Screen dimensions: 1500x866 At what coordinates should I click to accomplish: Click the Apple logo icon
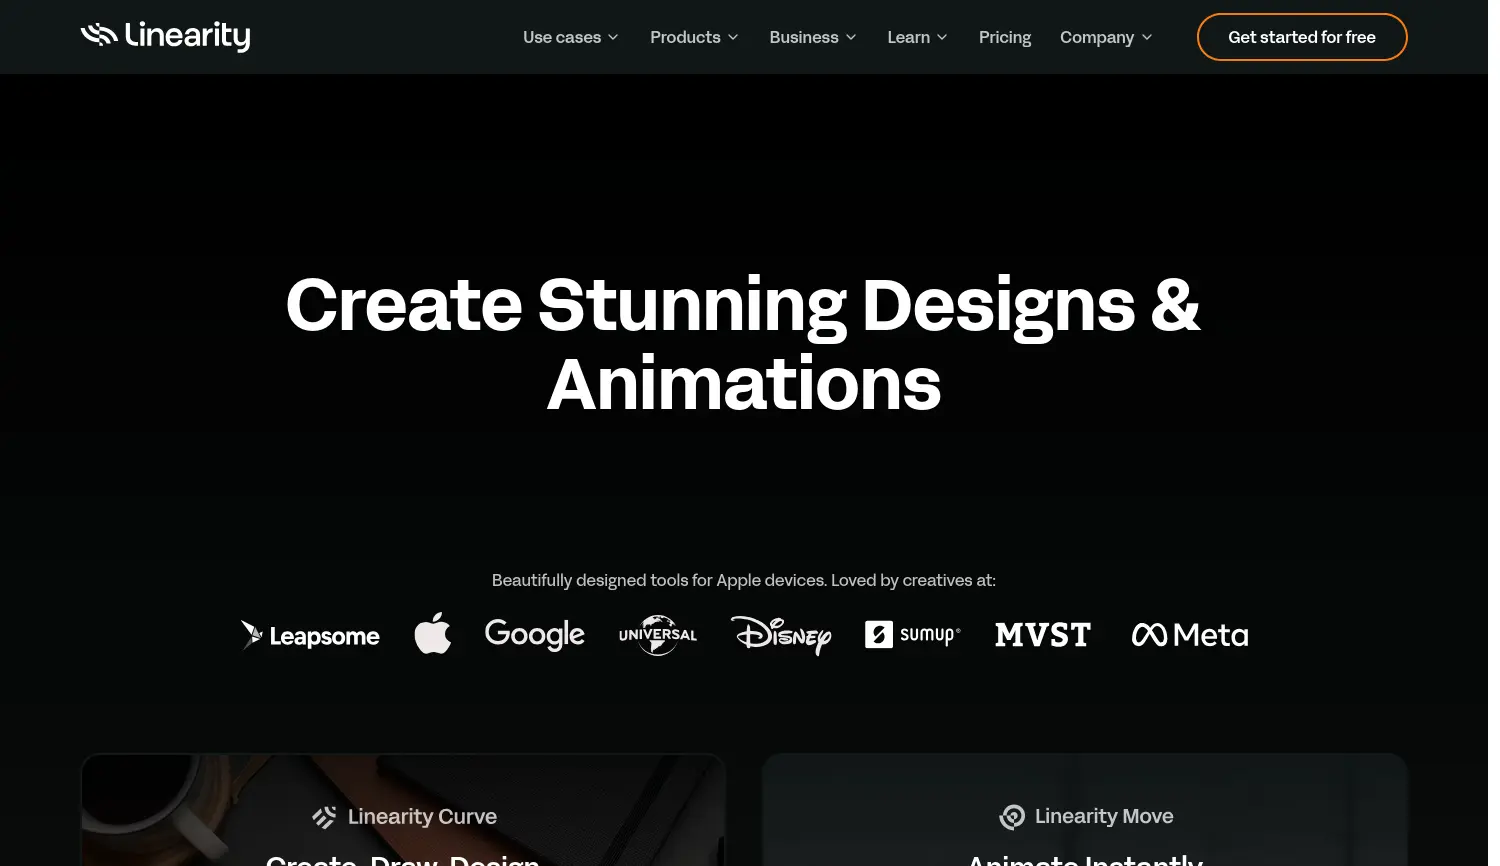(x=433, y=634)
